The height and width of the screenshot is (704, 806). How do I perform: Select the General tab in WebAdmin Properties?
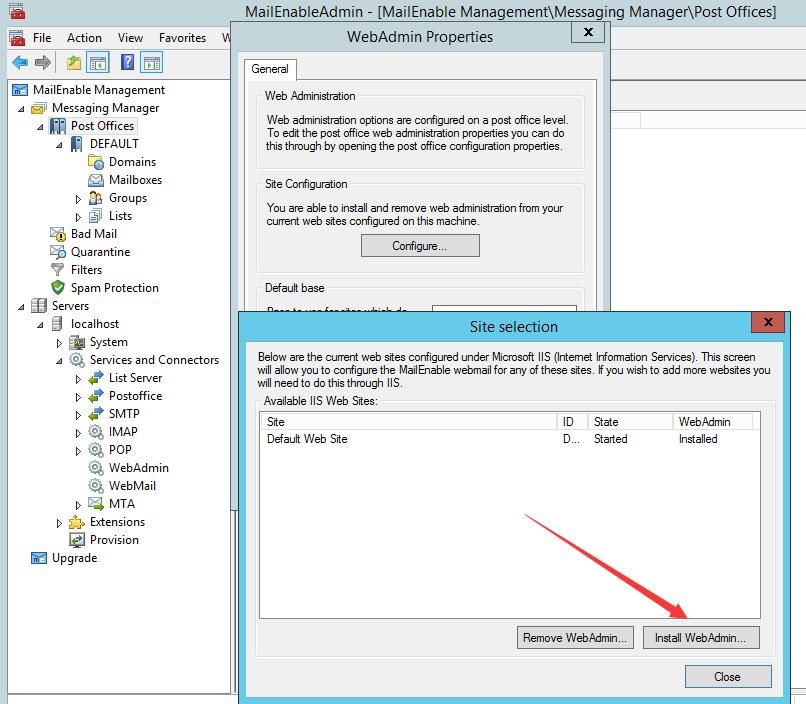coord(270,69)
